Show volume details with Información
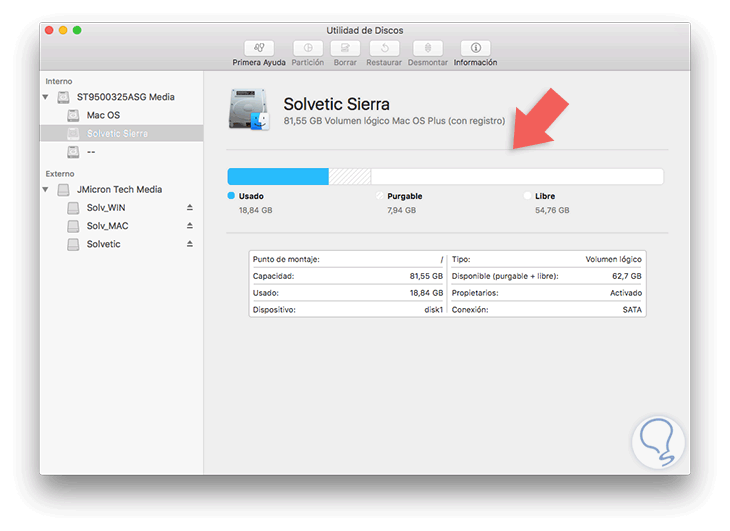Viewport: 730px width, 531px height. tap(475, 48)
